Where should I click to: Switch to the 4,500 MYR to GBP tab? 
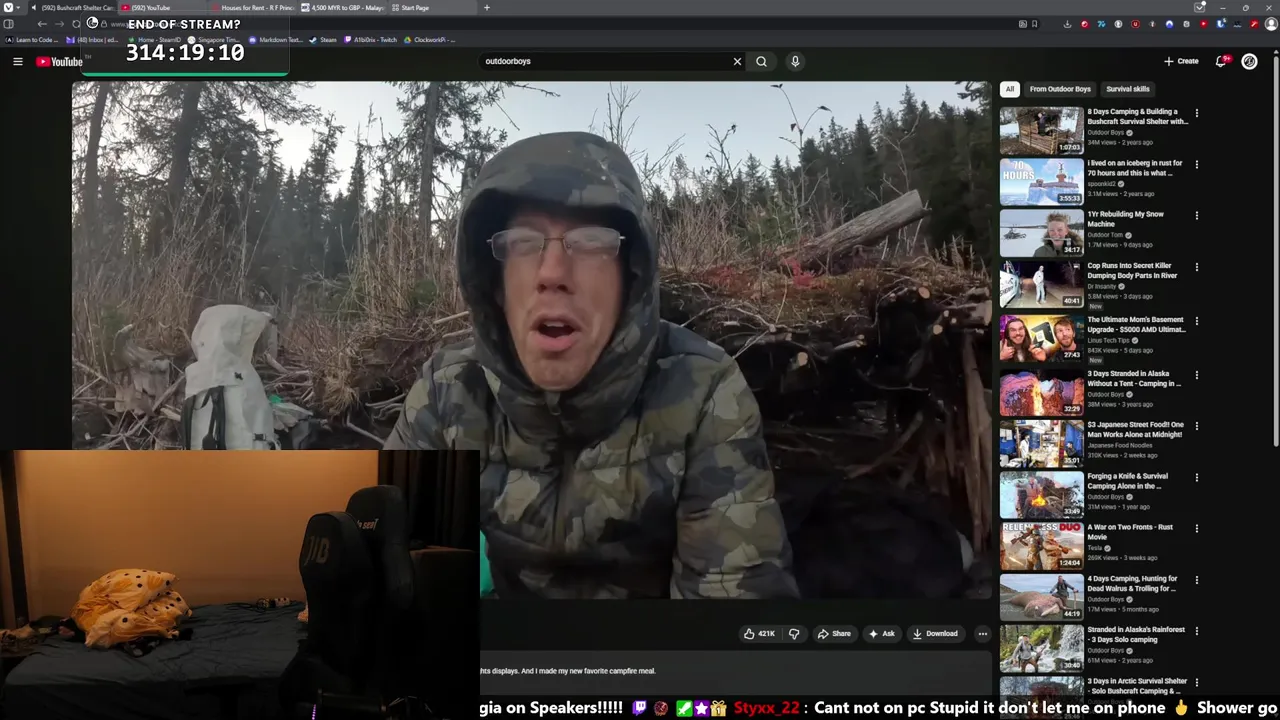point(344,8)
